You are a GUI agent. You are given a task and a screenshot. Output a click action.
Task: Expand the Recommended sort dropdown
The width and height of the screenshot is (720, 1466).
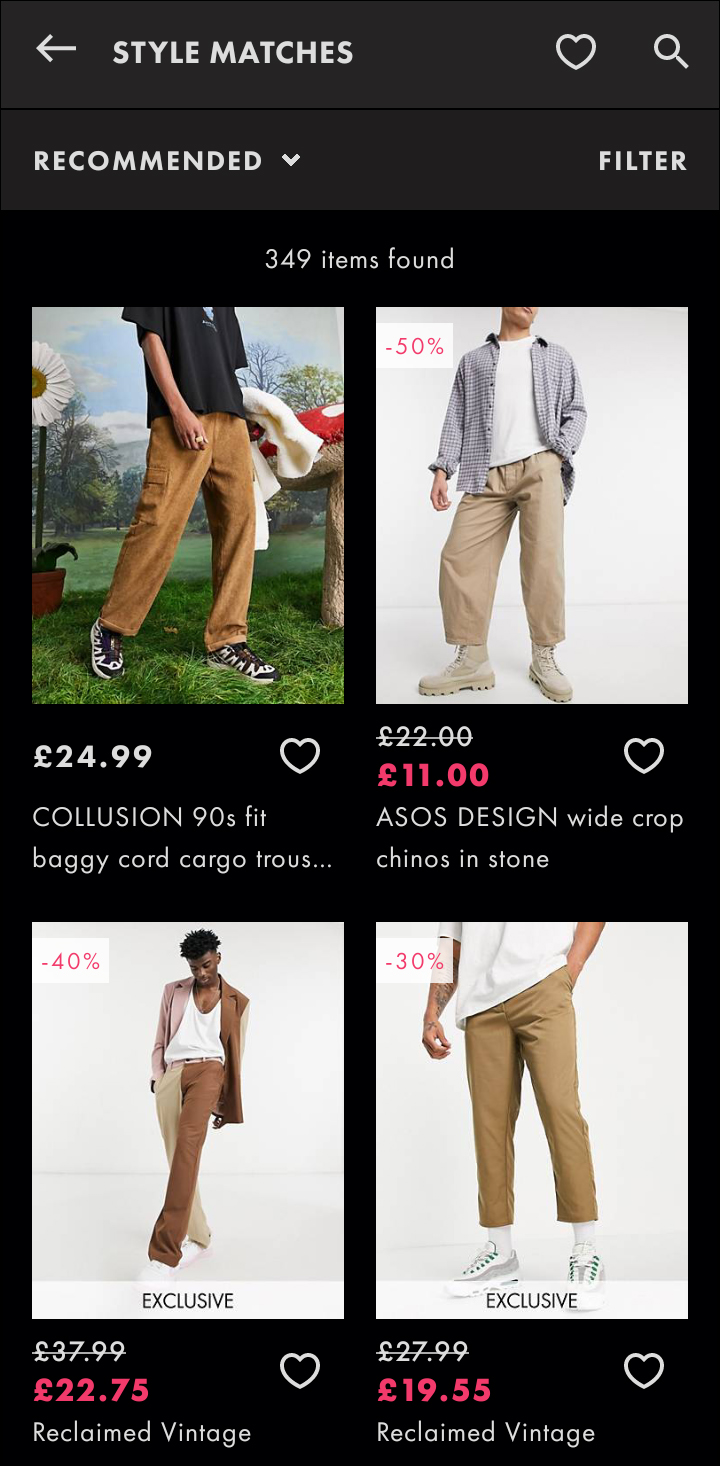tap(167, 161)
